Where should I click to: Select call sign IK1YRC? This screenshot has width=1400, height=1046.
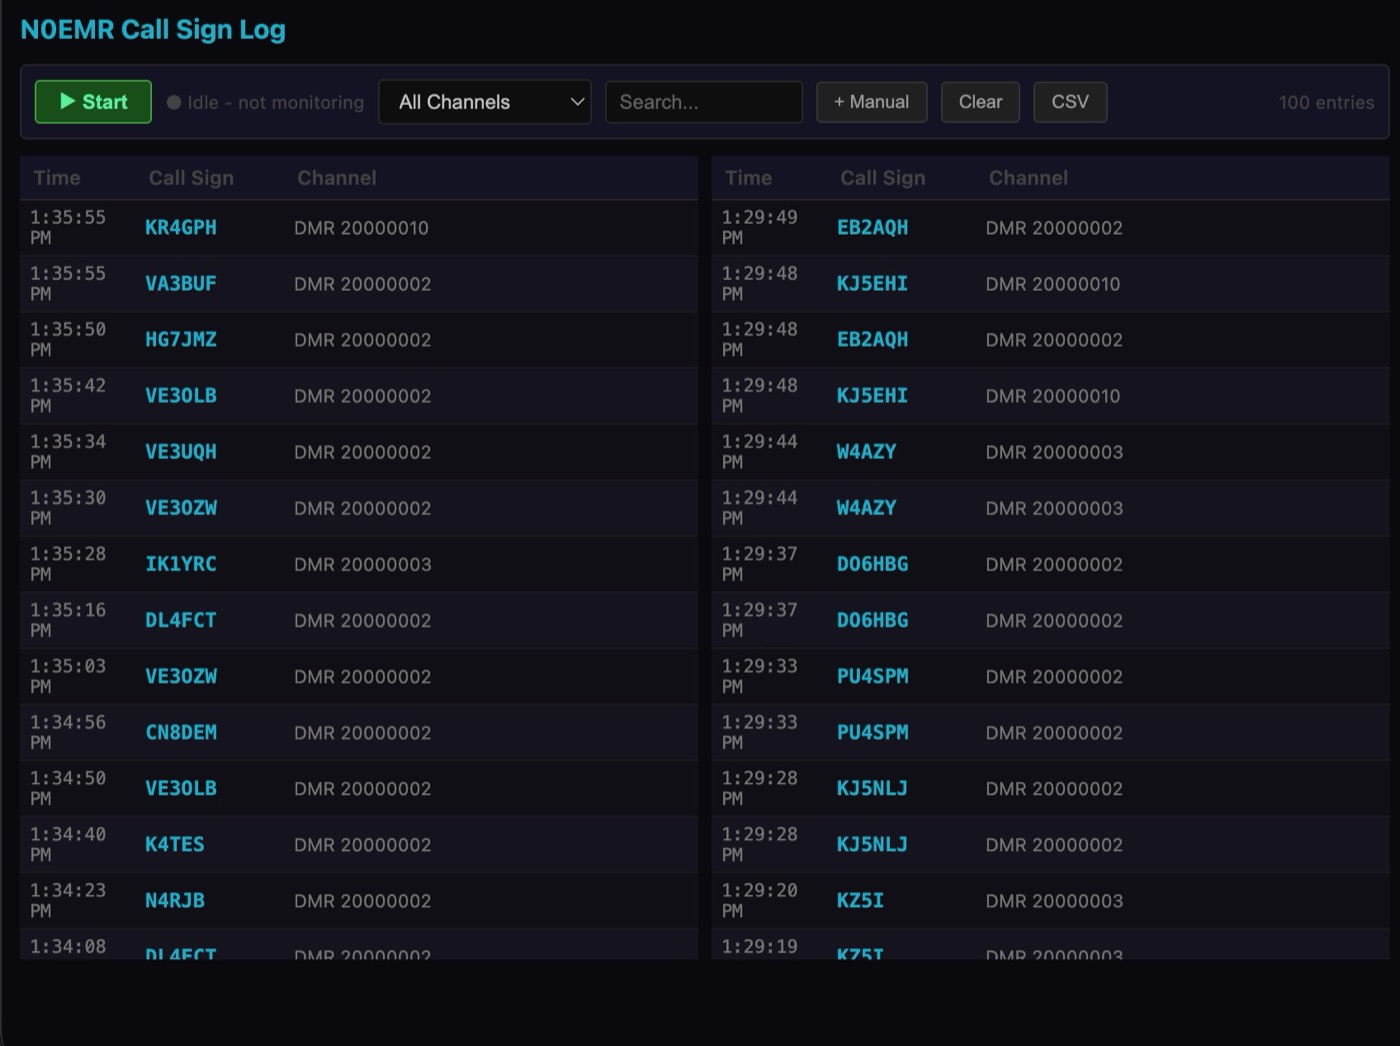(181, 563)
